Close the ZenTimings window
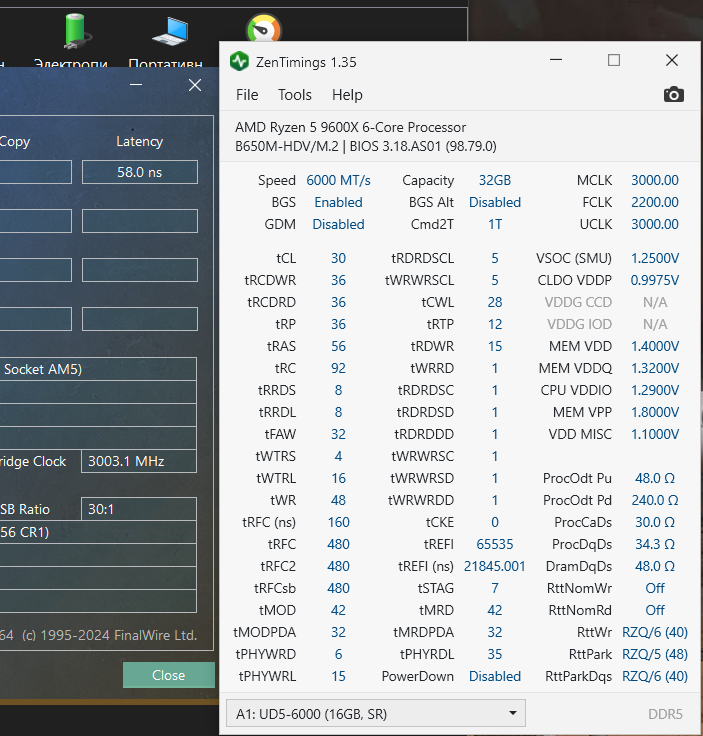This screenshot has width=703, height=736. 672,60
